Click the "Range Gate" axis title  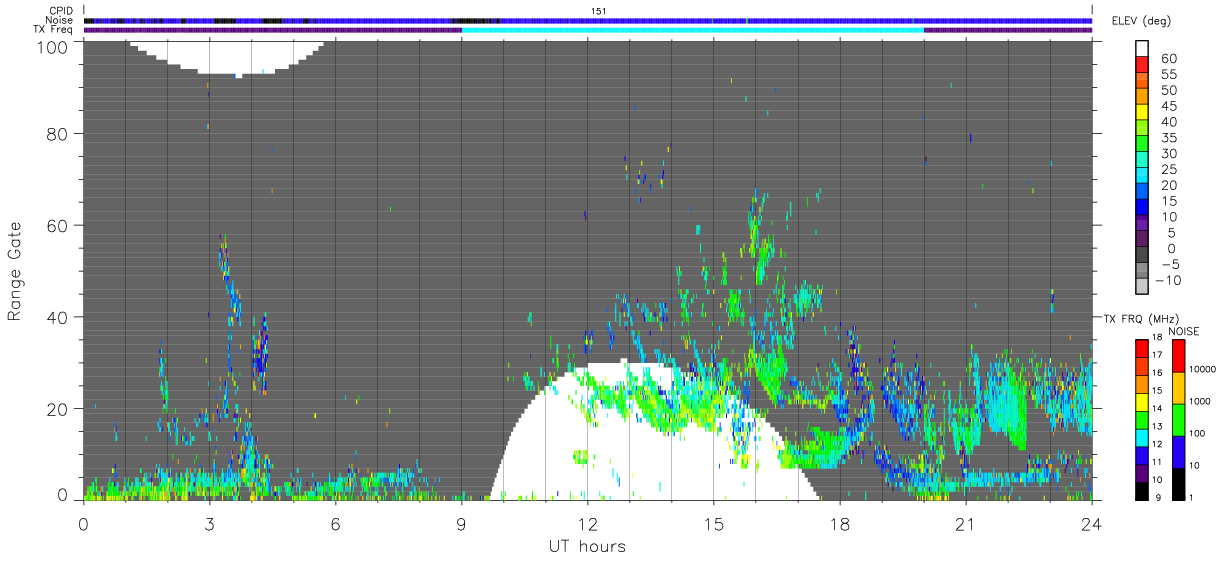15,272
